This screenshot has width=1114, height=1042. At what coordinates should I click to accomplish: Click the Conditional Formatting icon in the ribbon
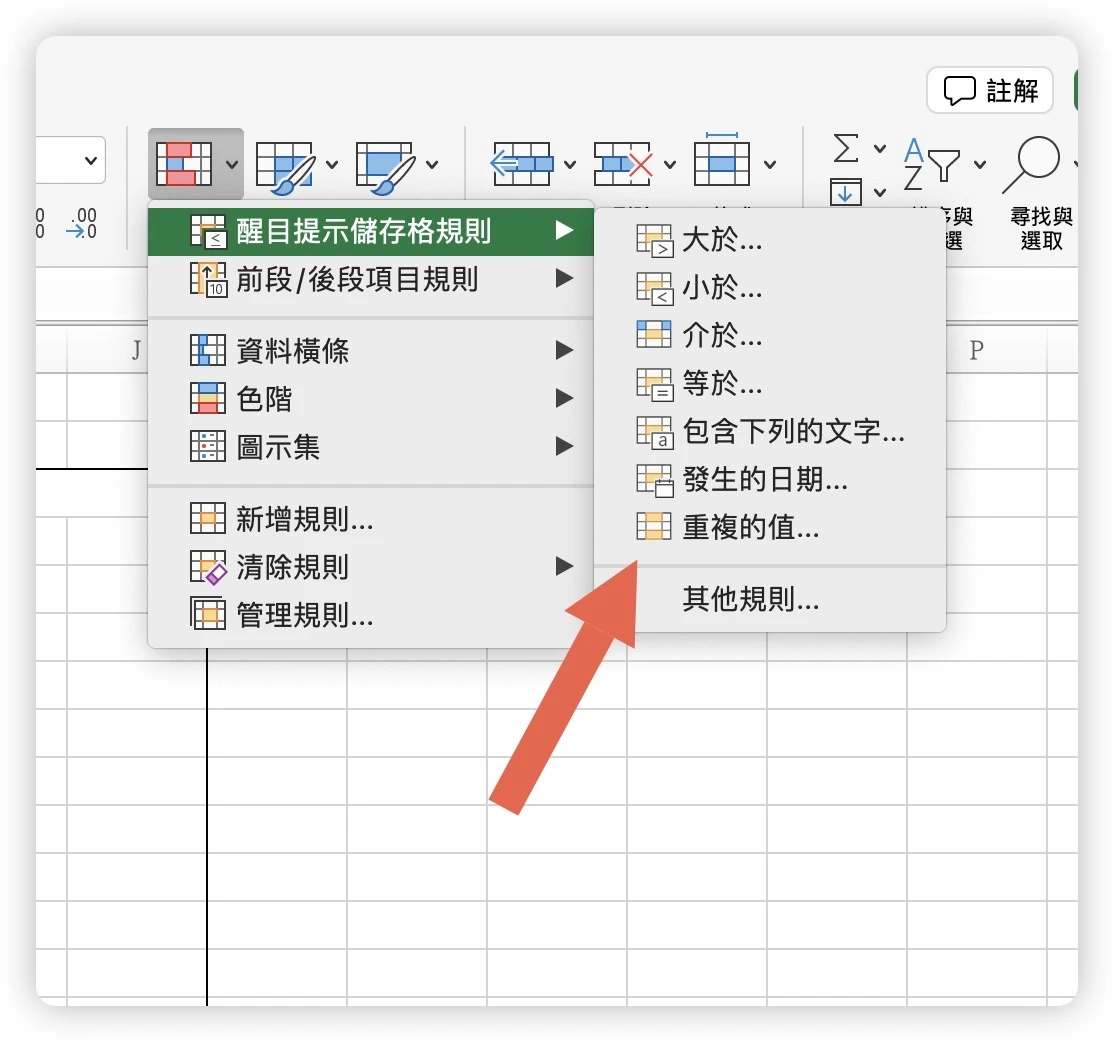pyautogui.click(x=184, y=164)
